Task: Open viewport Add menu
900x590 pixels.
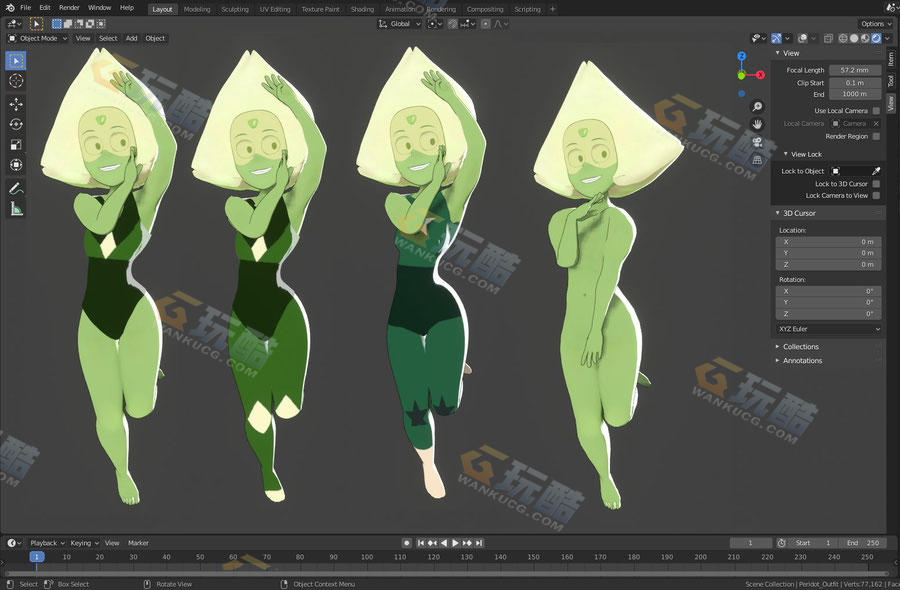Action: click(131, 38)
